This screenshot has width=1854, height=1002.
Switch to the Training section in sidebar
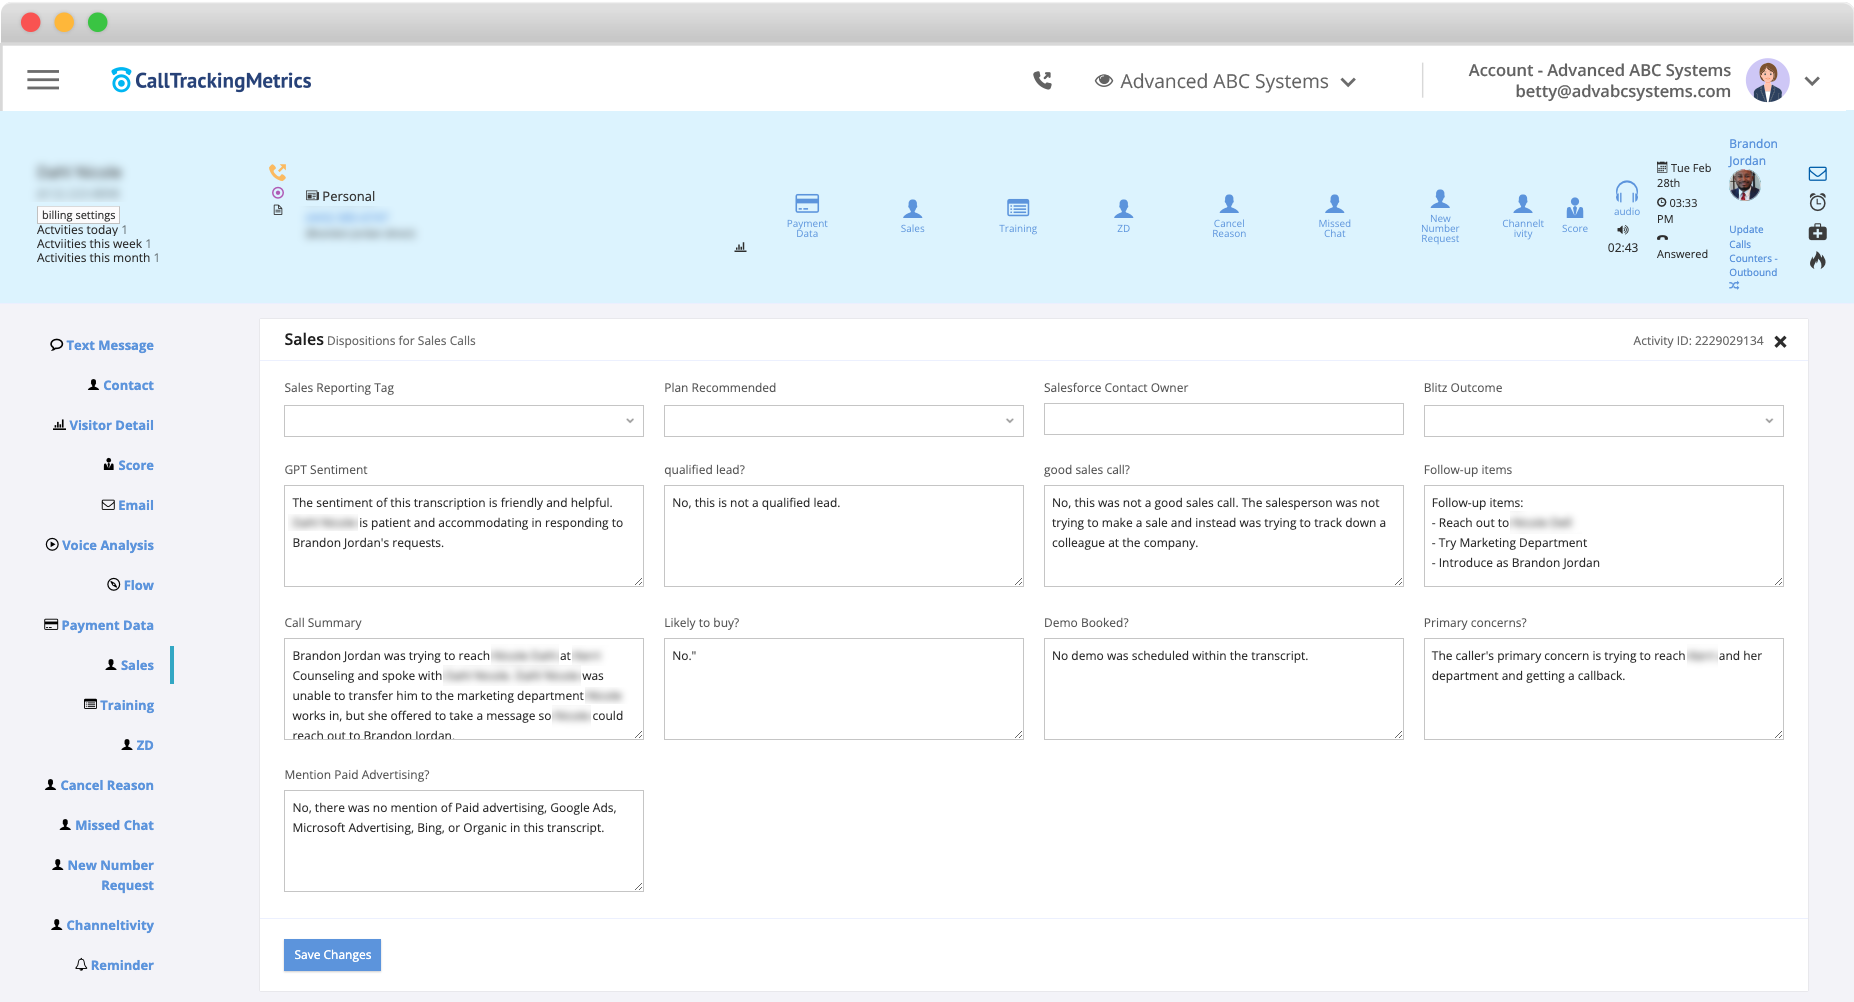[127, 705]
